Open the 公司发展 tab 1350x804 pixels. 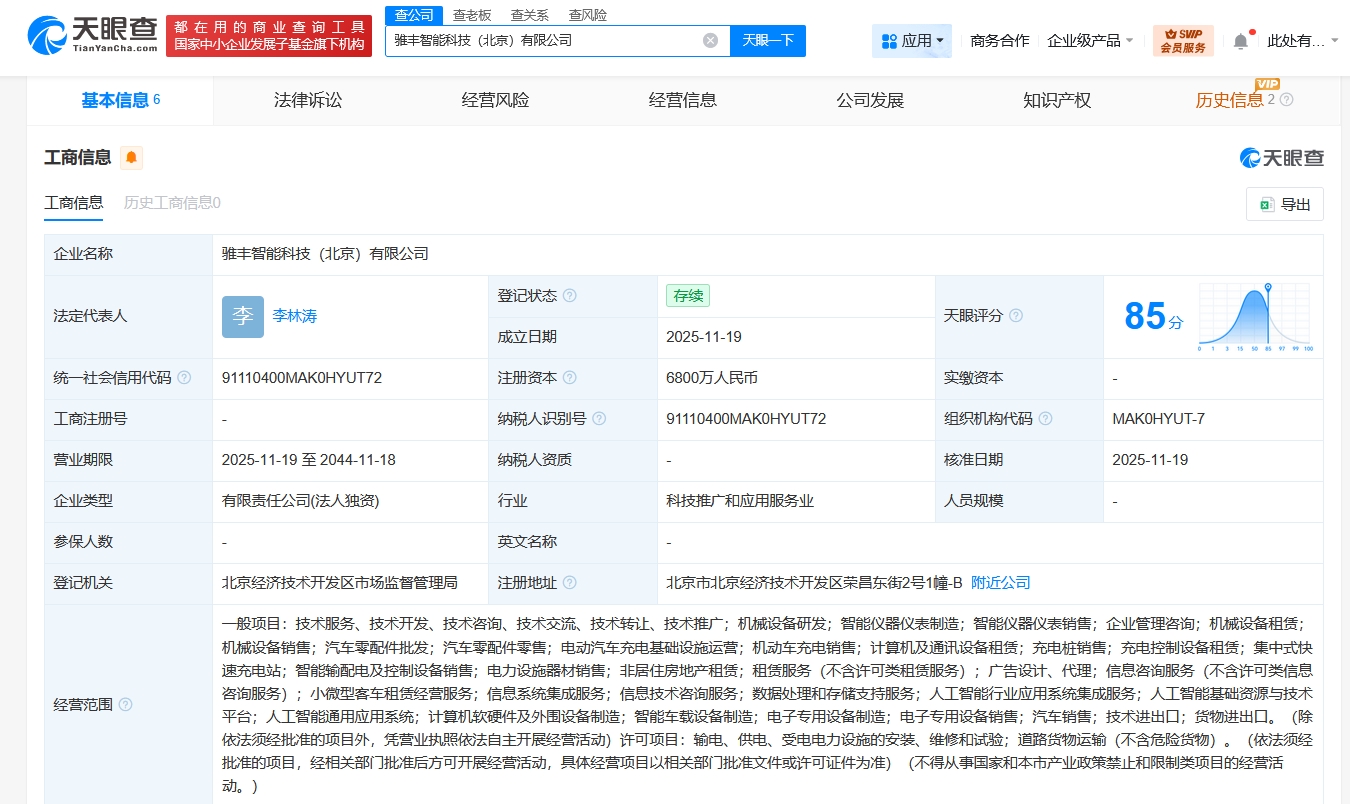tap(869, 99)
